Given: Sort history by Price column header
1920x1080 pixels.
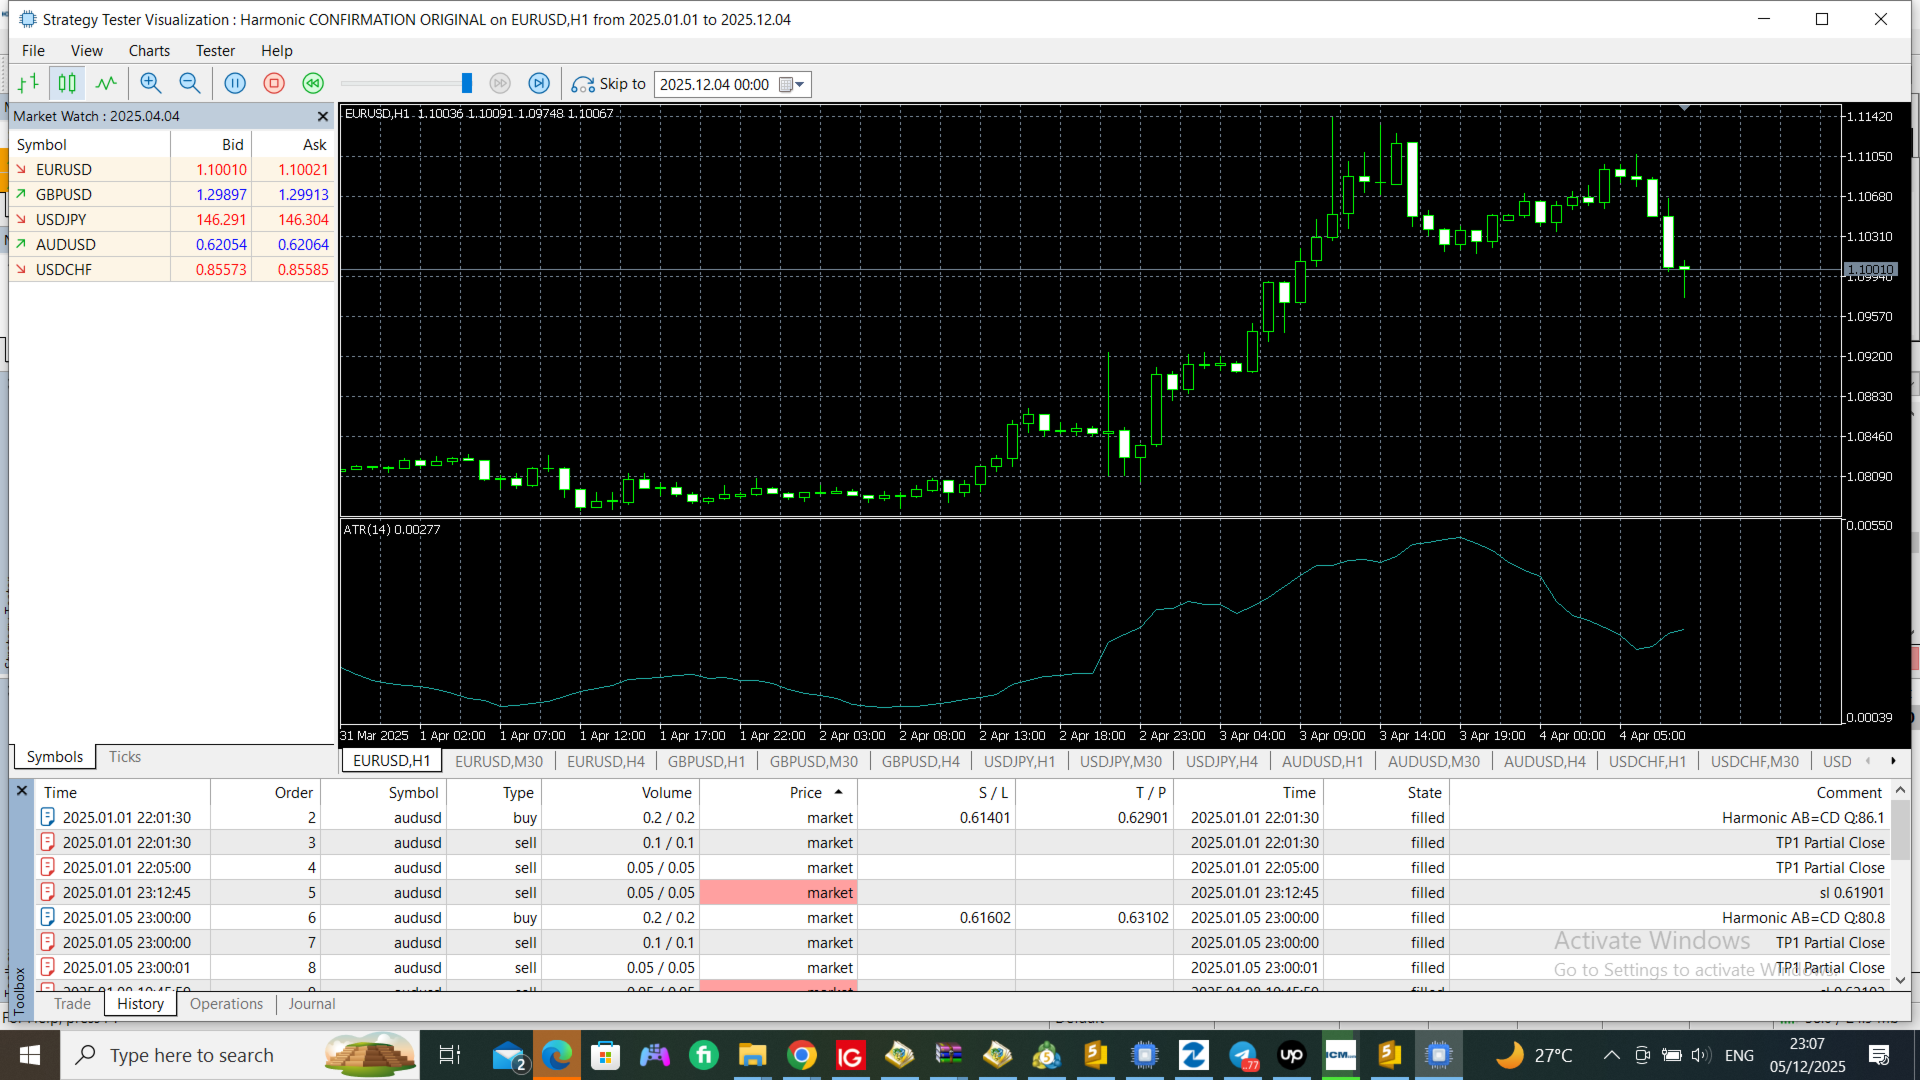Looking at the screenshot, I should pyautogui.click(x=806, y=793).
